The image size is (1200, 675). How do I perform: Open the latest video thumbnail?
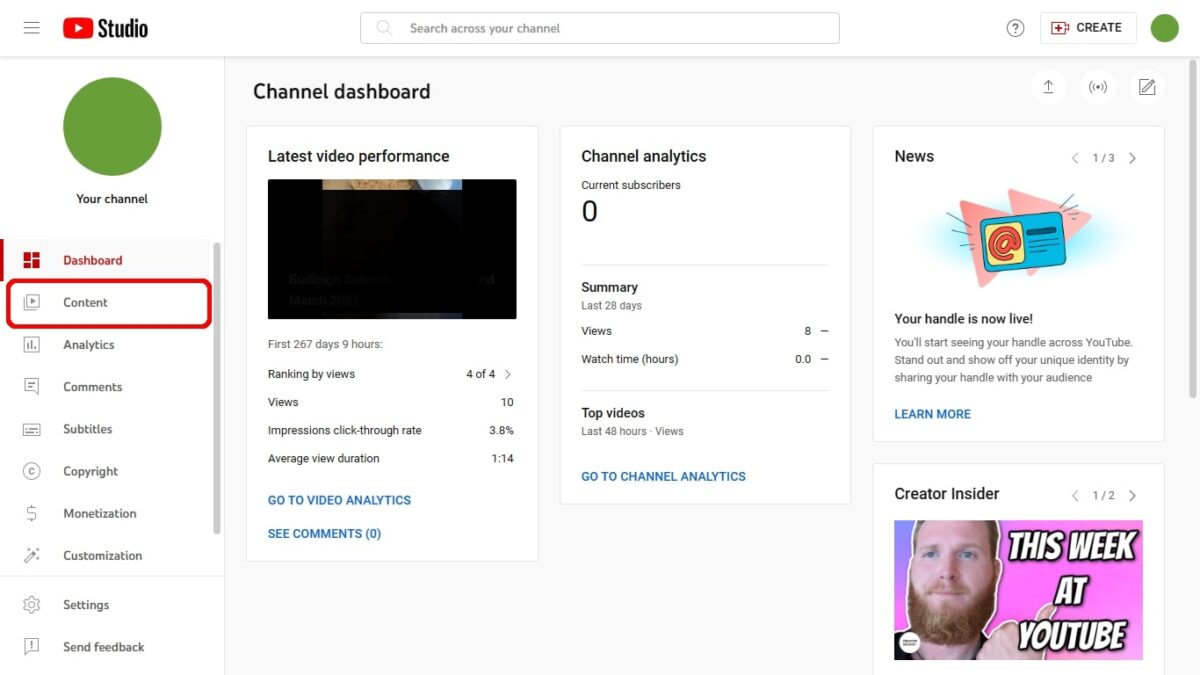[x=392, y=249]
